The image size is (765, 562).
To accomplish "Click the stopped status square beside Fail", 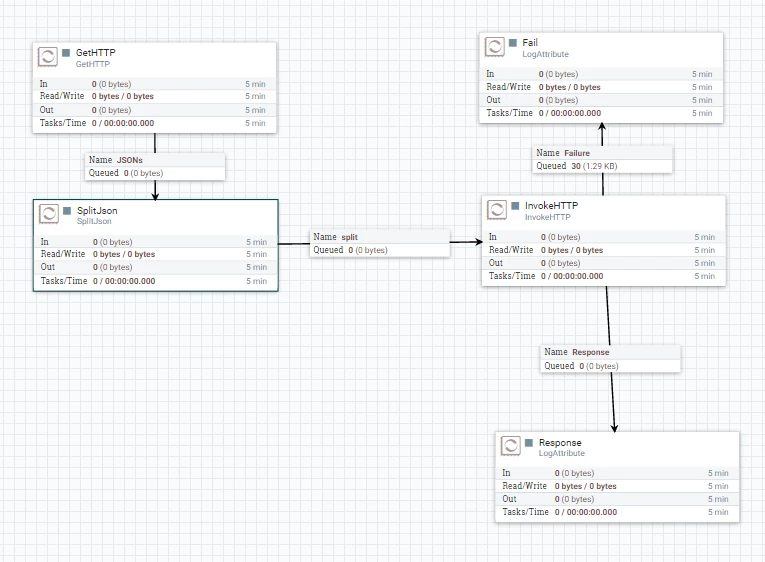I will click(513, 43).
